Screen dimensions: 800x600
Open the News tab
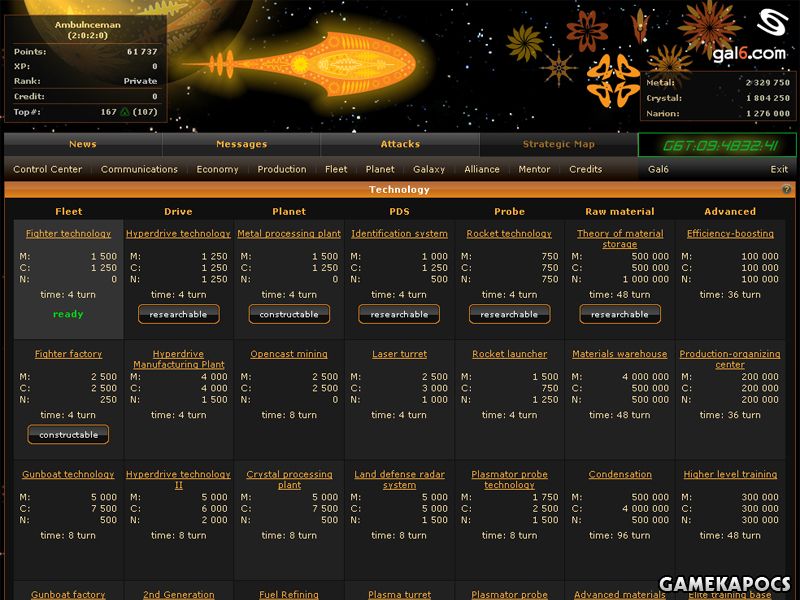[83, 144]
